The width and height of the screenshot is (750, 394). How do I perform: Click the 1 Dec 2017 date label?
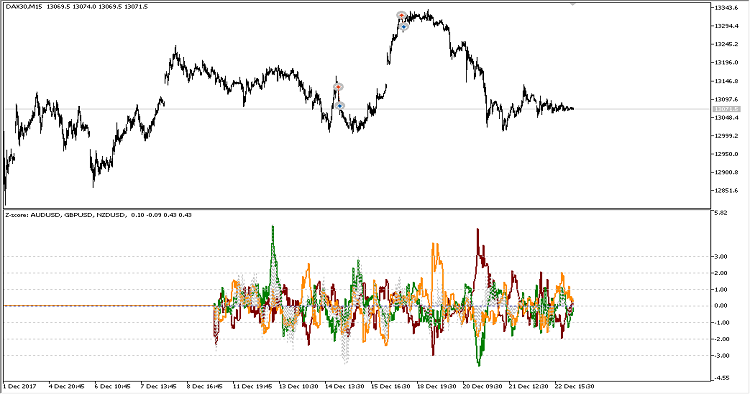coord(20,386)
